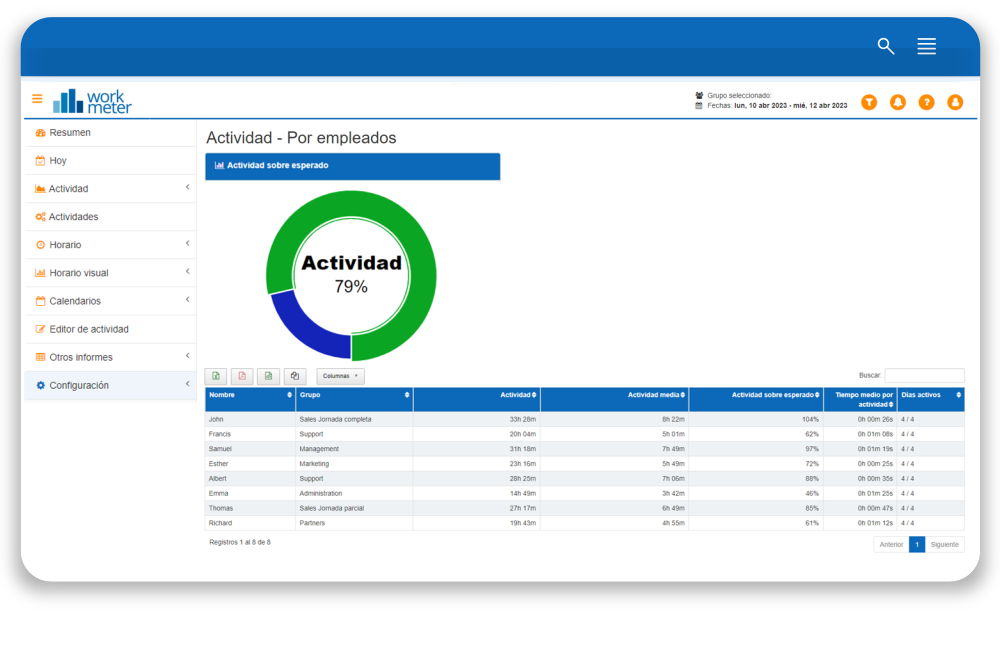This screenshot has width=1000, height=667.
Task: Click the Buscar search input field
Action: click(x=924, y=376)
